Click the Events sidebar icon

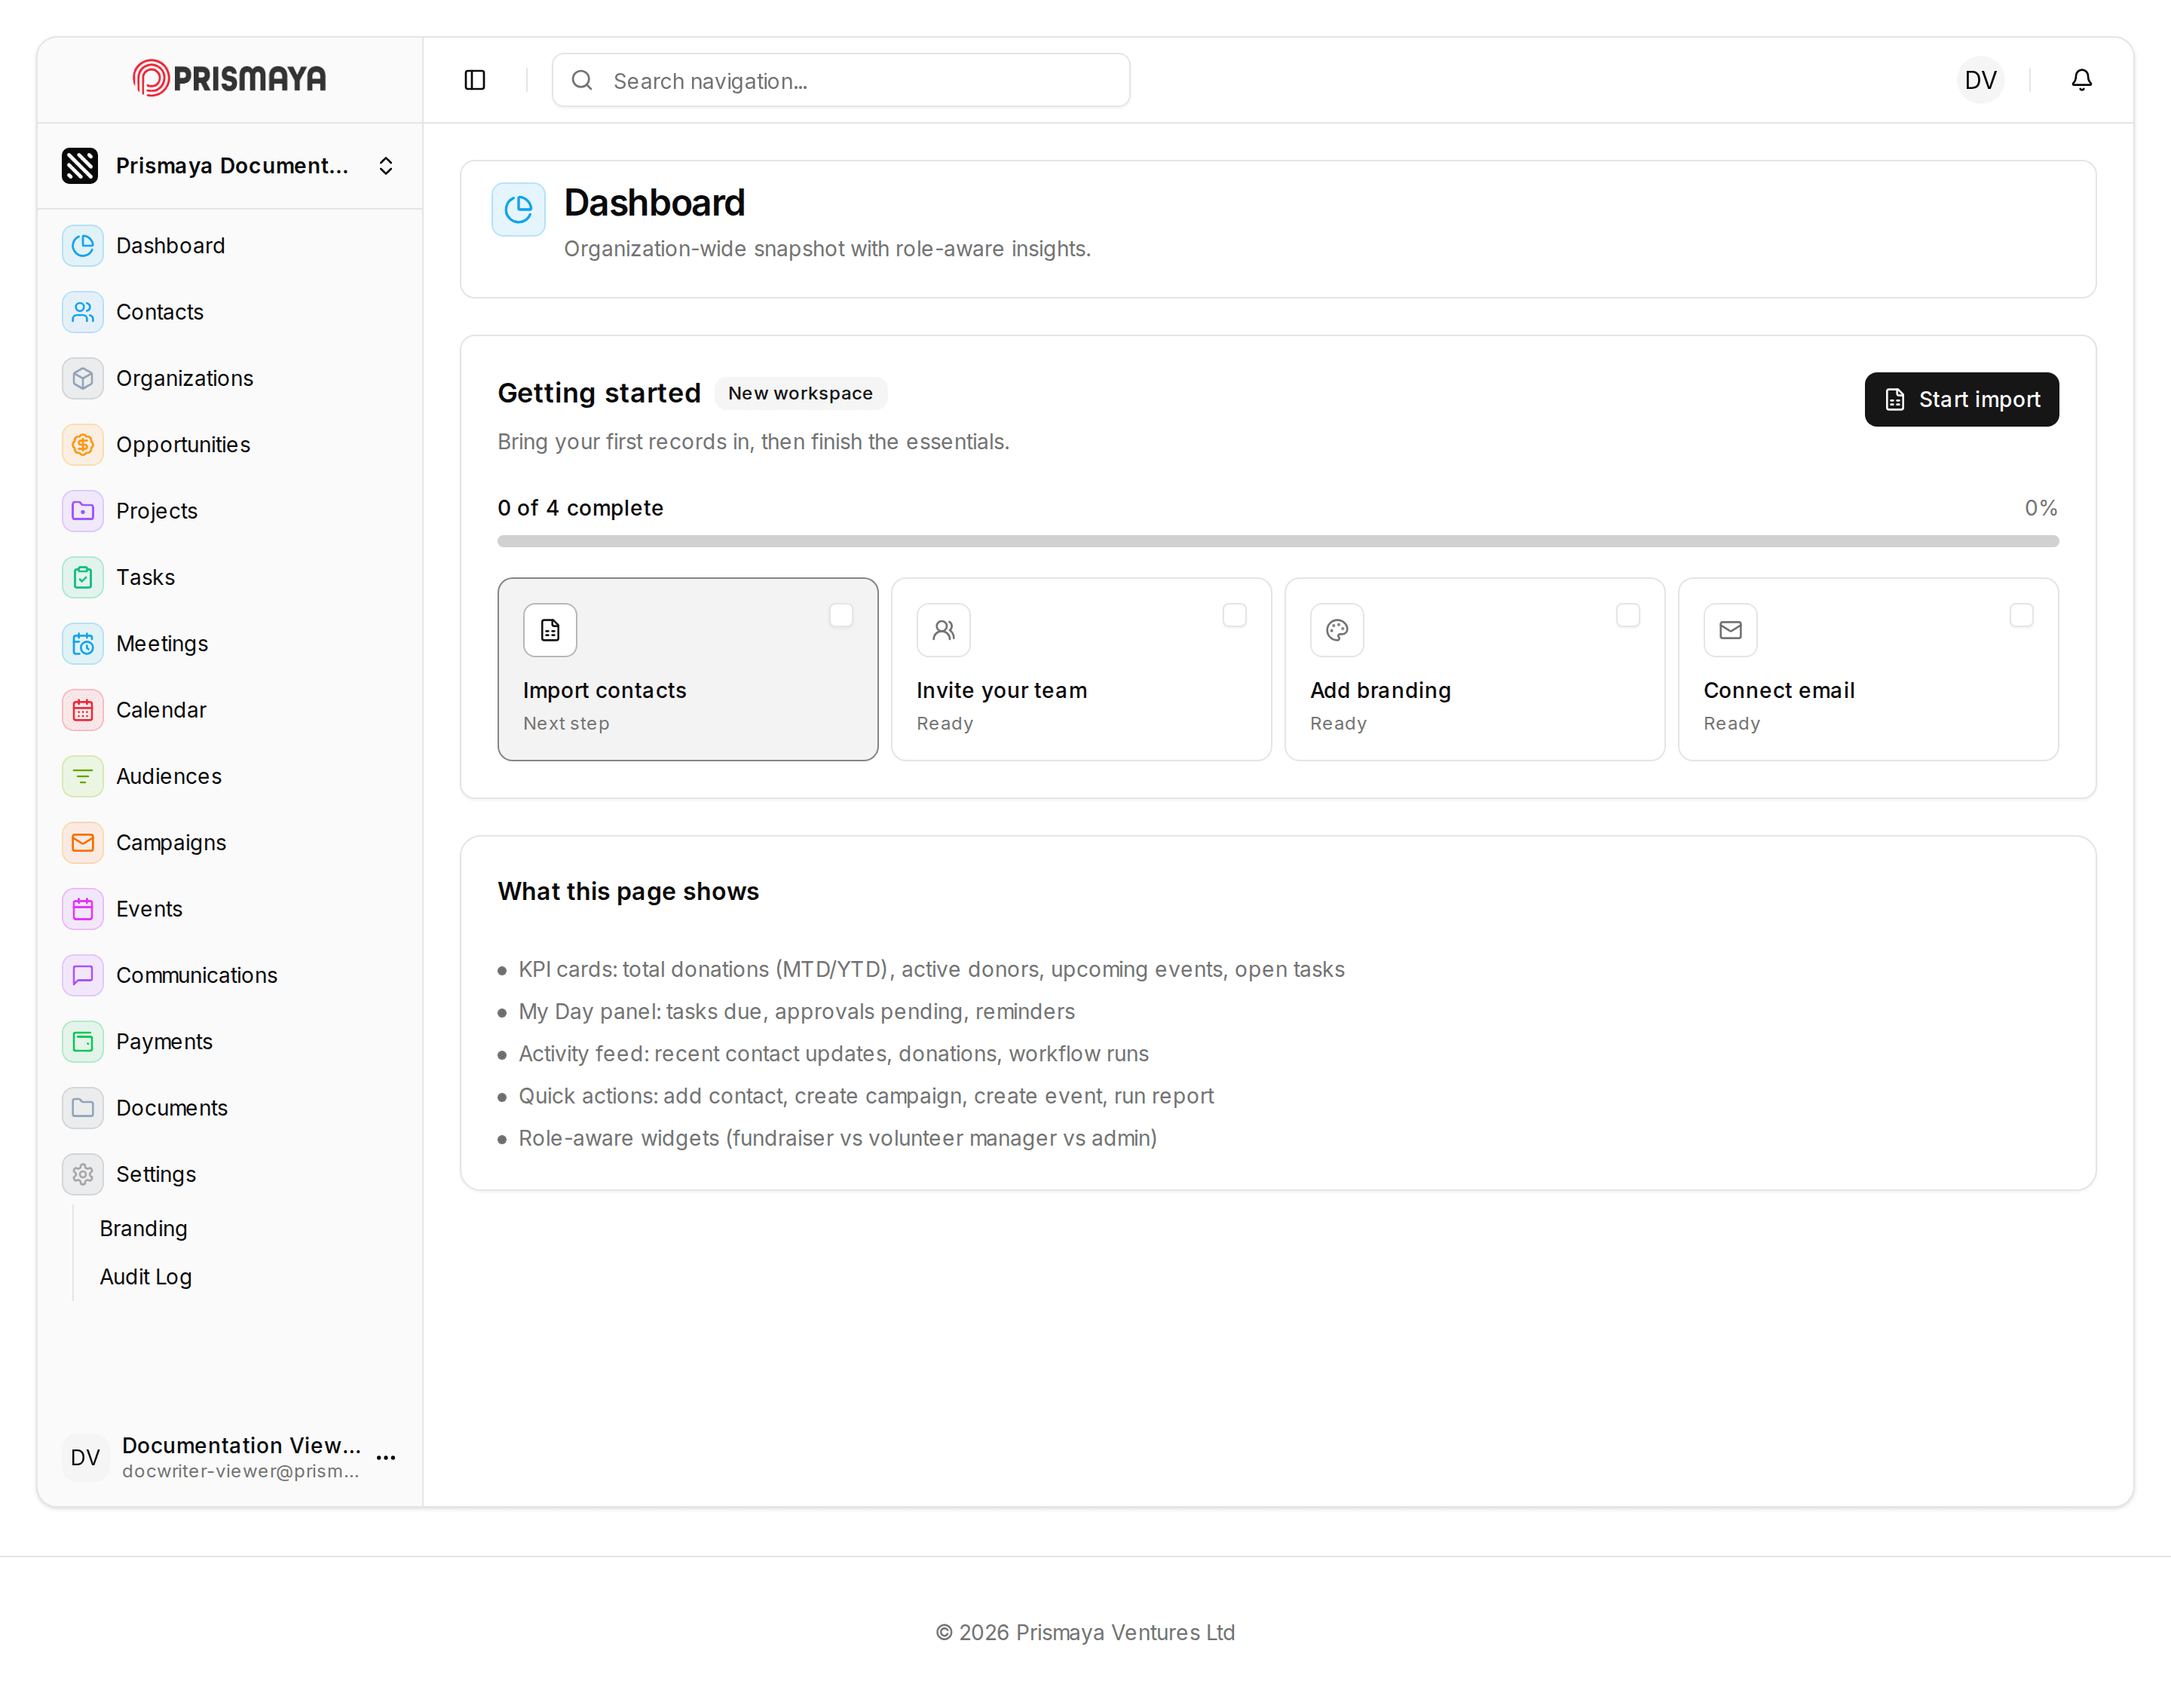coord(83,909)
